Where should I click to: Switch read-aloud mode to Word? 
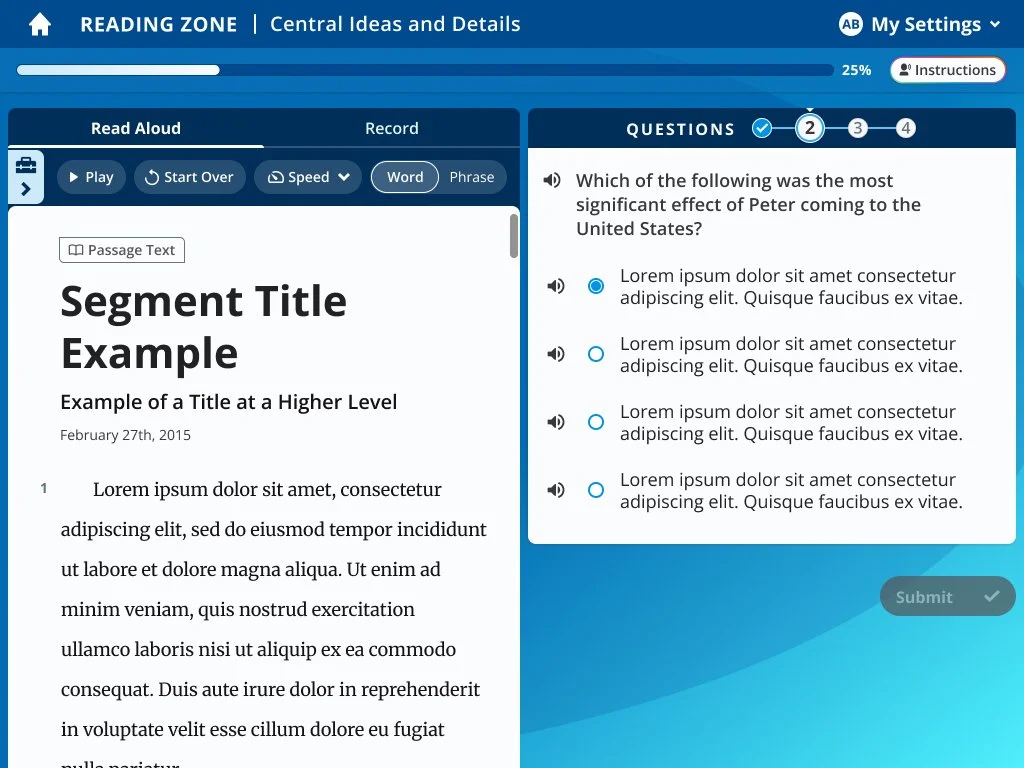pos(405,177)
